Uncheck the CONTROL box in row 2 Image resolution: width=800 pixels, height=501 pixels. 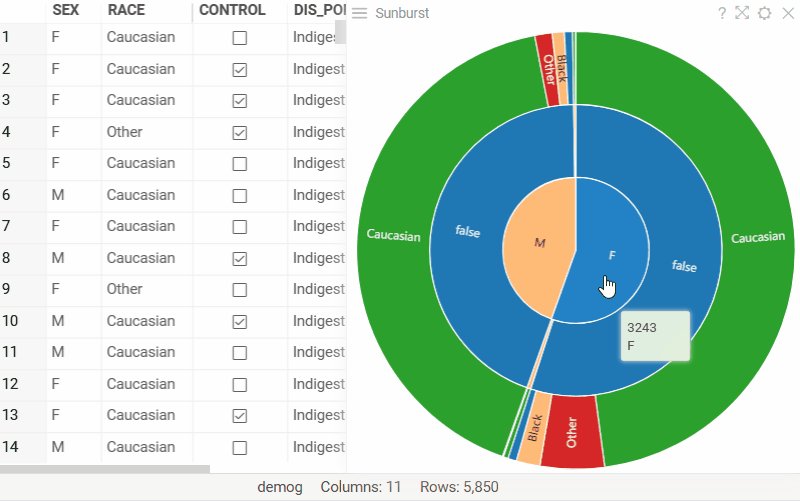(x=240, y=69)
